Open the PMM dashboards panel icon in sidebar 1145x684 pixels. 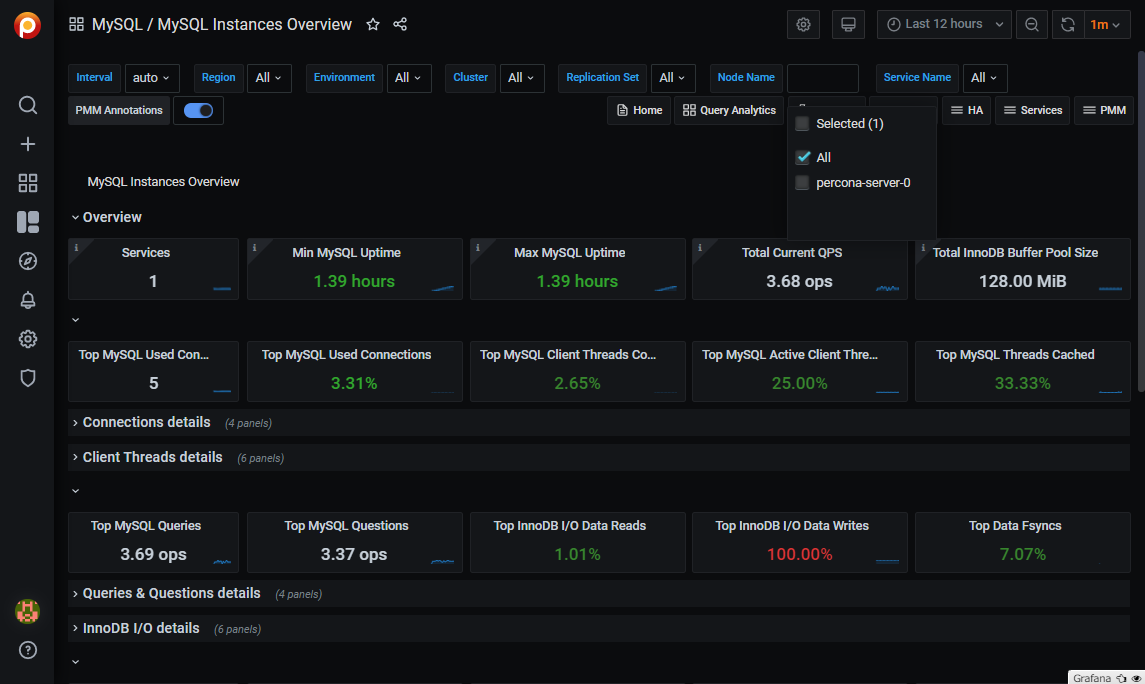(28, 222)
